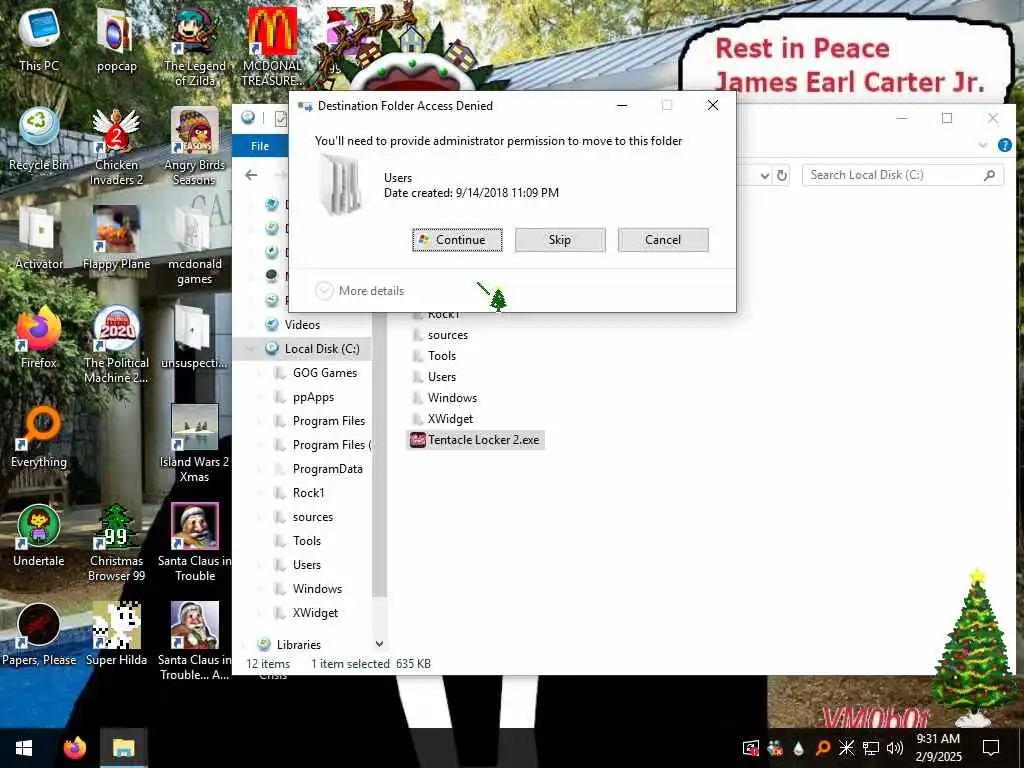Launch The Legend of Zilda shortcut
Screen dimensions: 1024x768
(x=195, y=47)
